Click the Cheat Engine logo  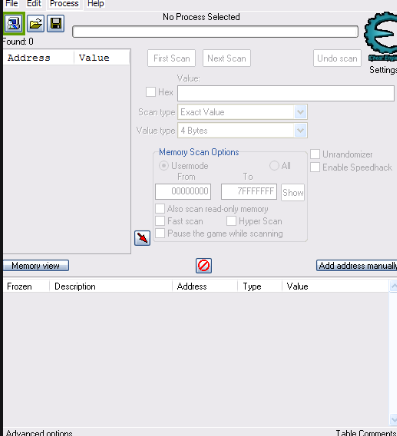(381, 37)
